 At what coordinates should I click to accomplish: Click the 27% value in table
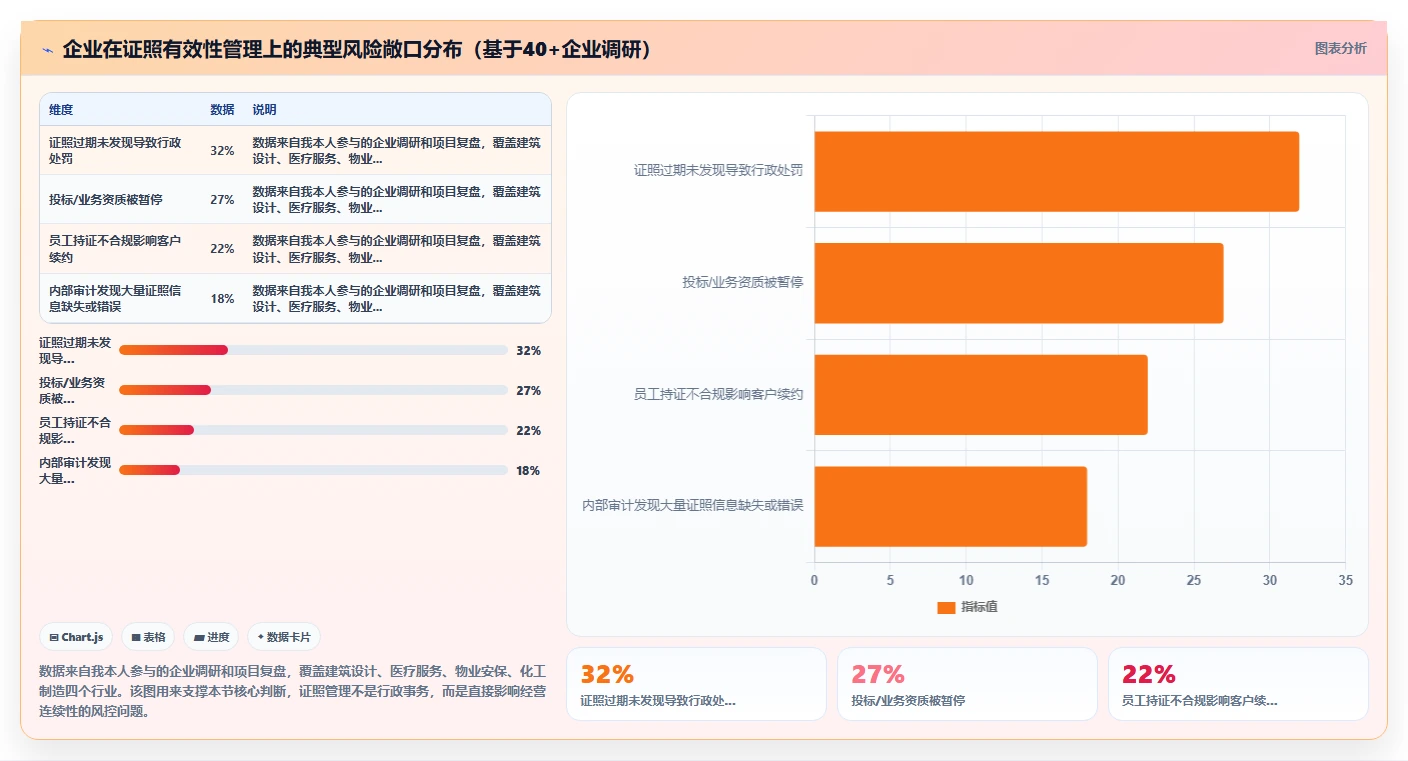[x=222, y=200]
